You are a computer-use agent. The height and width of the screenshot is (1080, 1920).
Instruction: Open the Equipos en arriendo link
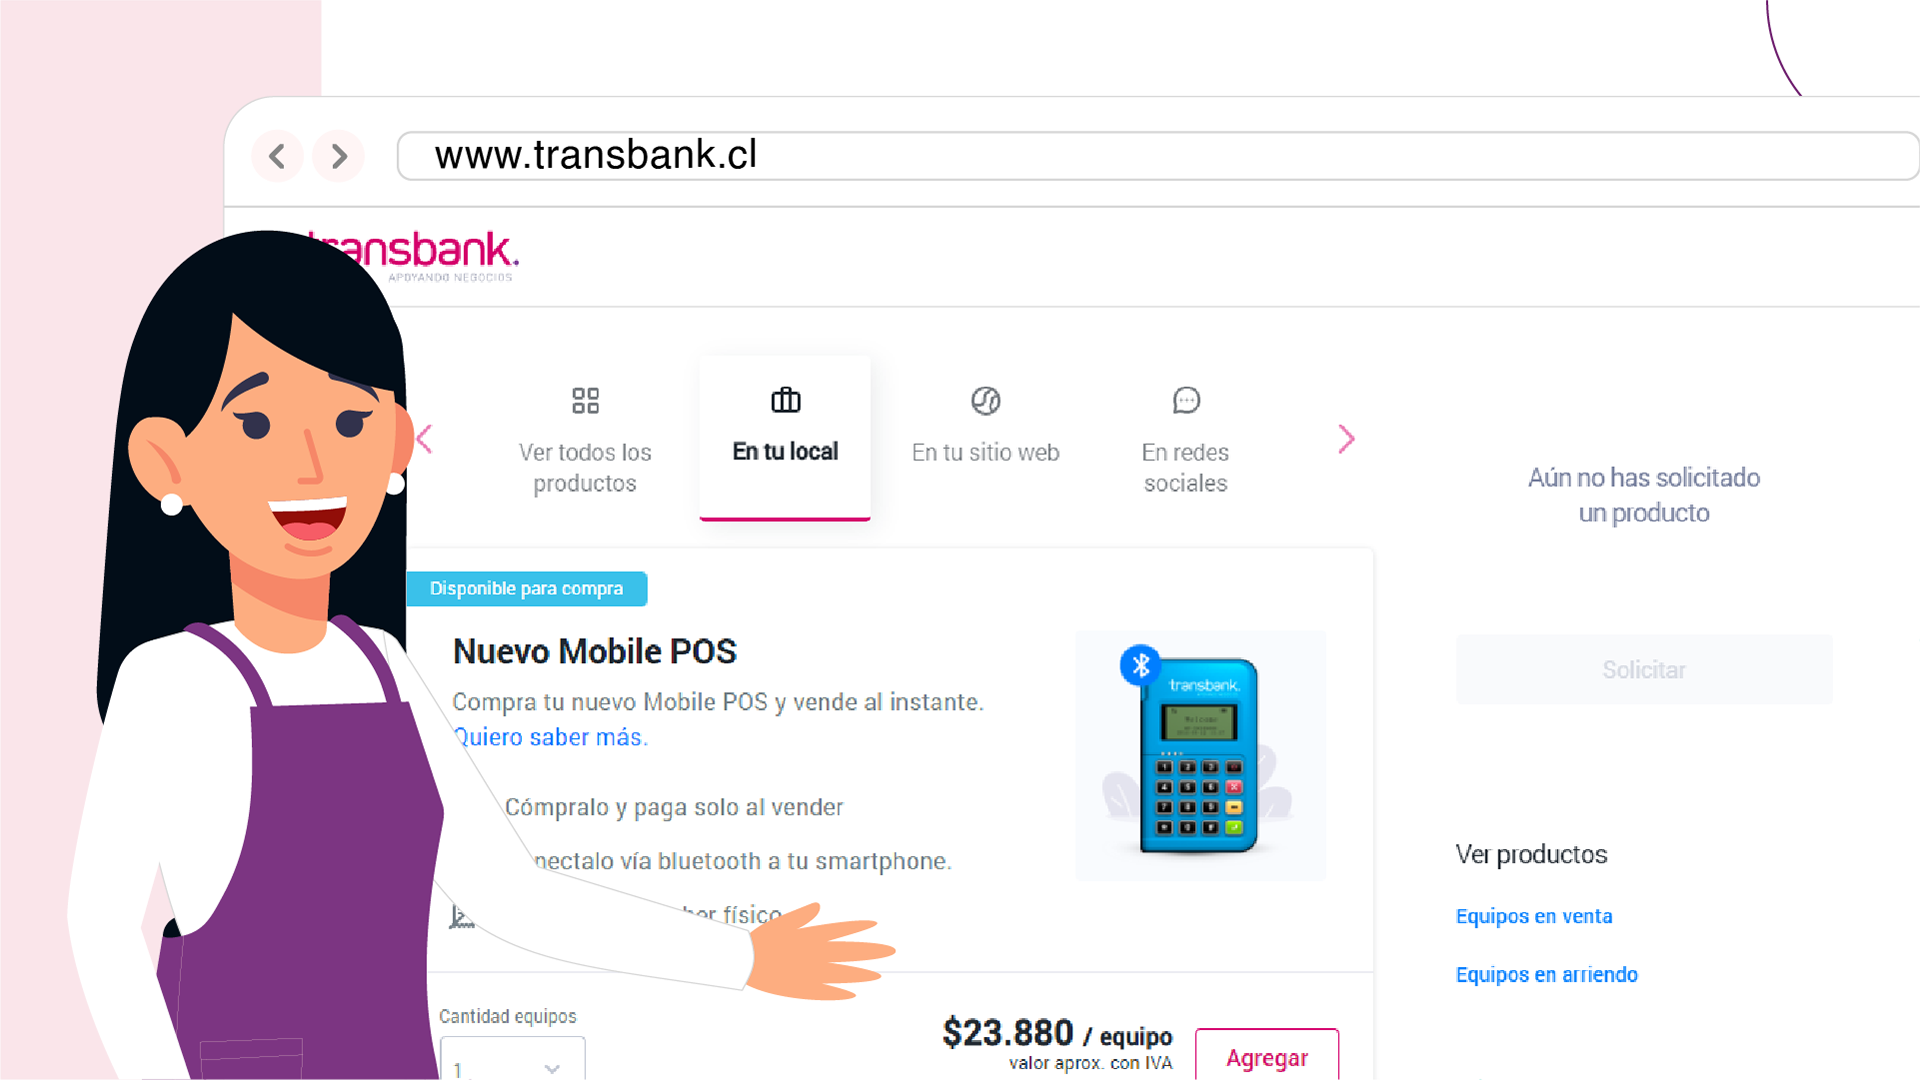1547,974
